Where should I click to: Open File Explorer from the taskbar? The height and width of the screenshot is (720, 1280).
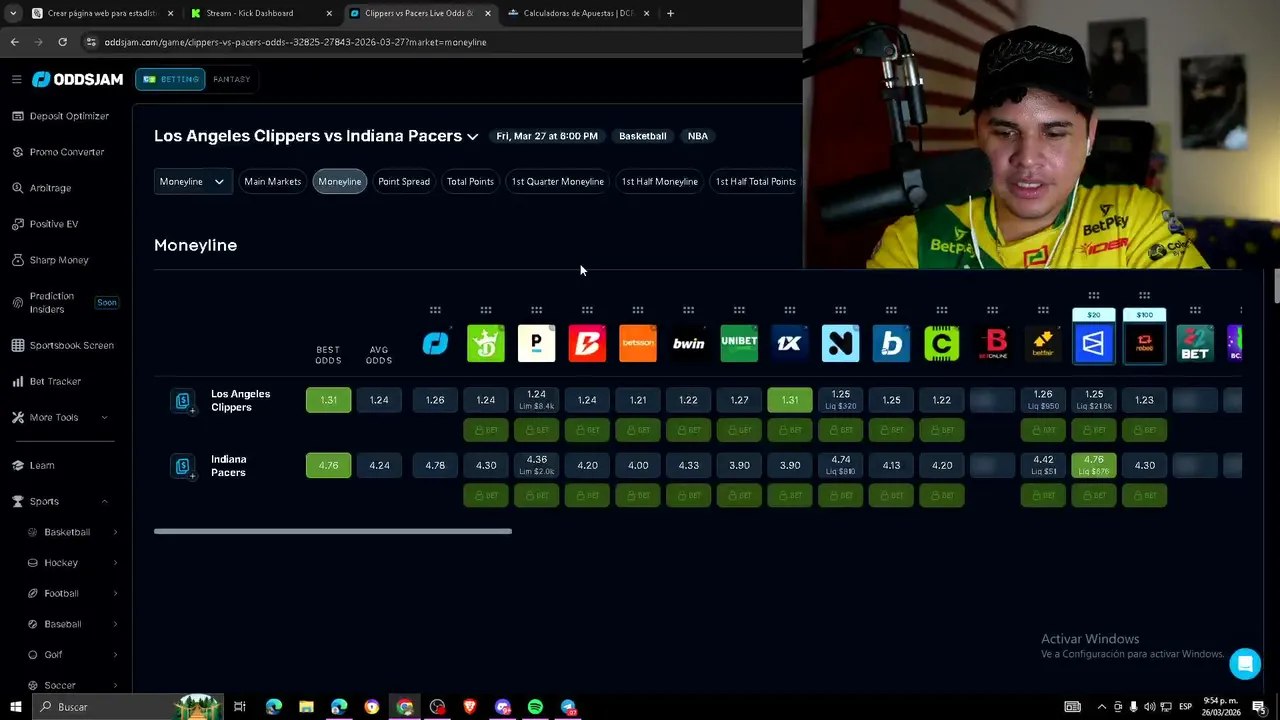point(306,707)
